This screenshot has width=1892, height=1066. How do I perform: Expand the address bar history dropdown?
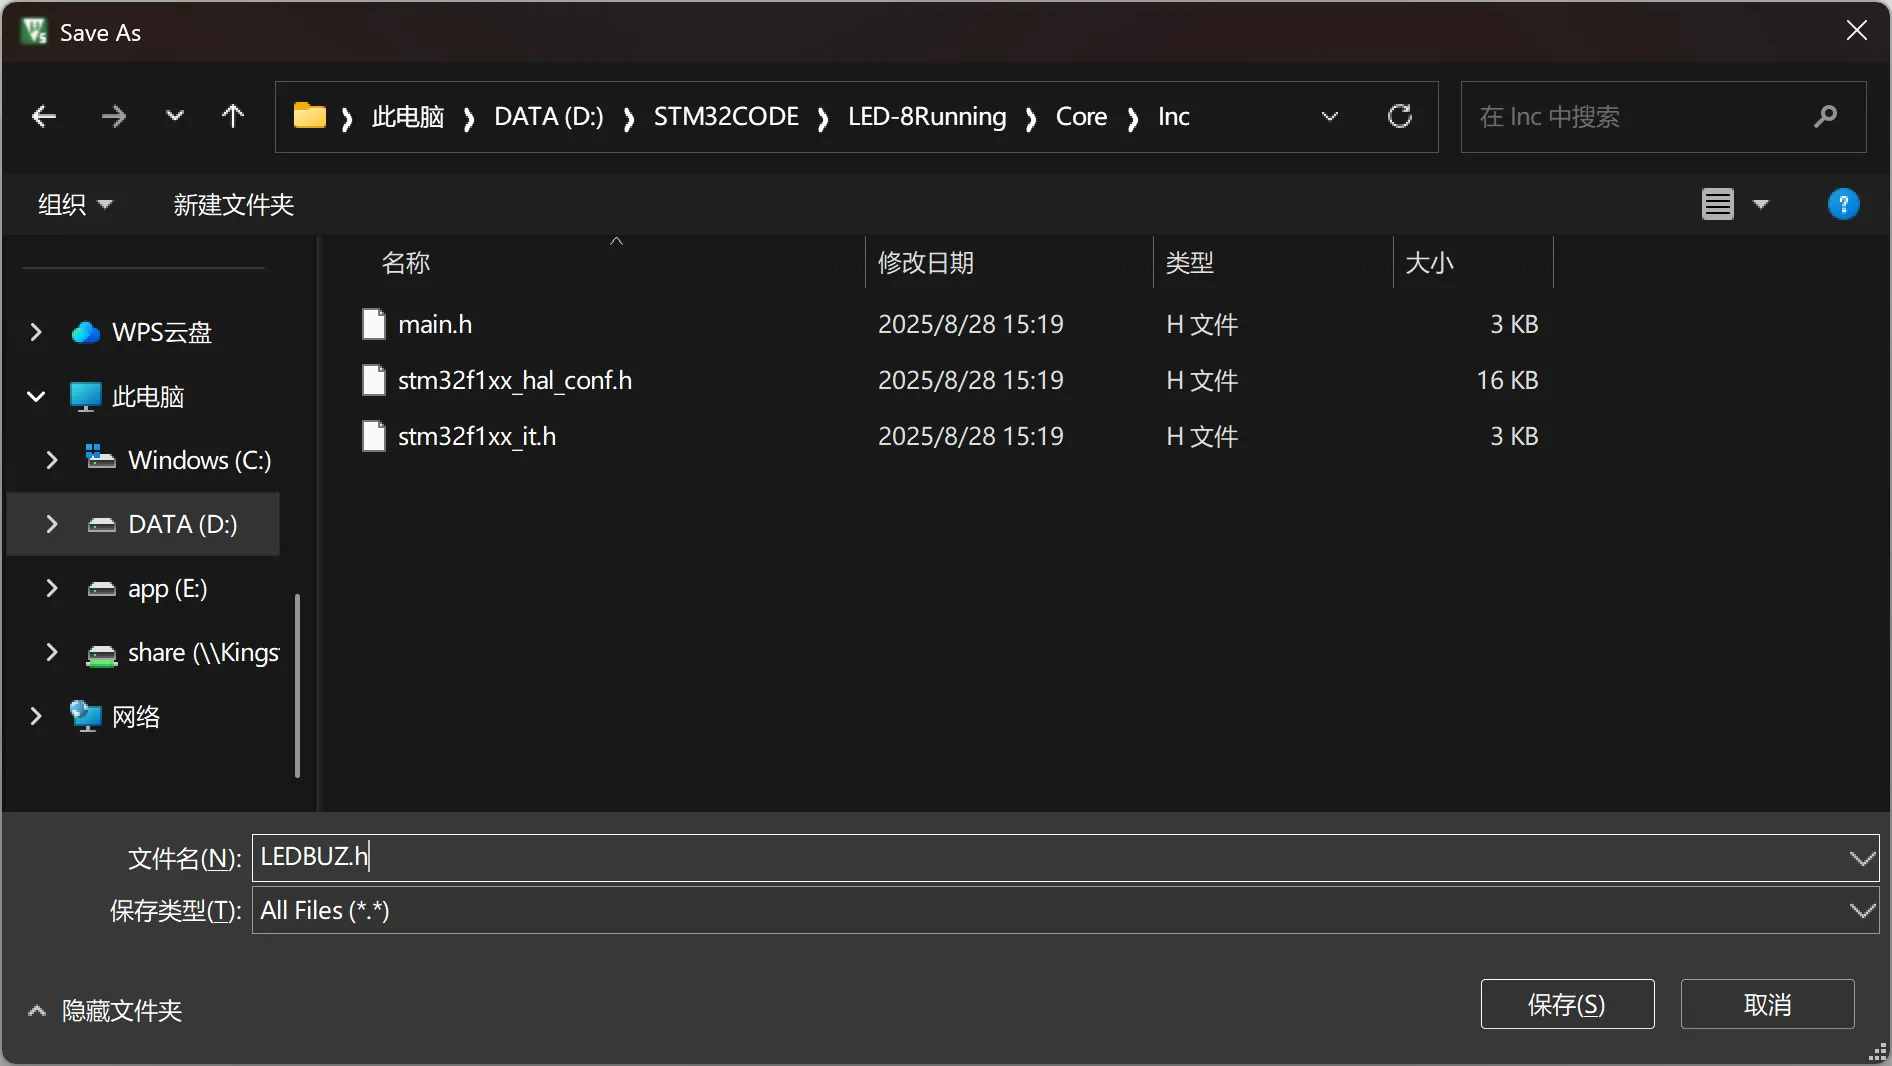pyautogui.click(x=1329, y=117)
